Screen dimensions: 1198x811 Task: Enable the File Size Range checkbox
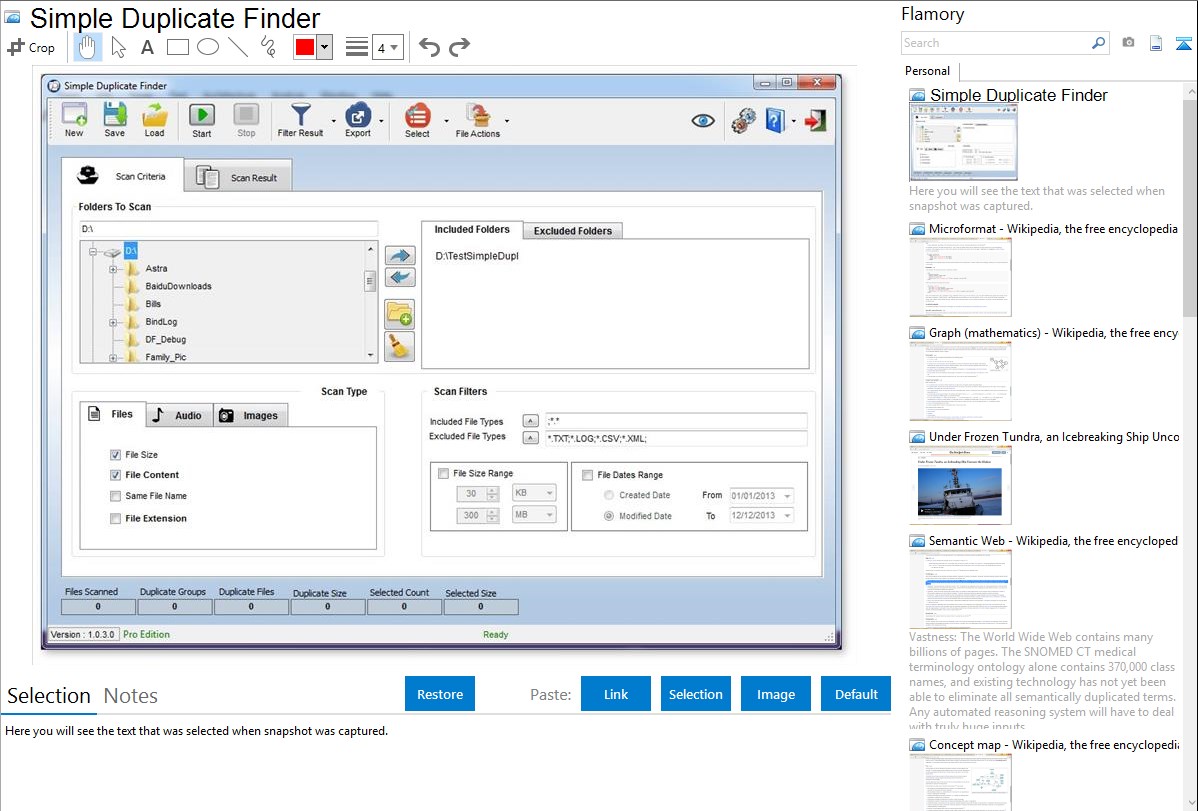[443, 474]
